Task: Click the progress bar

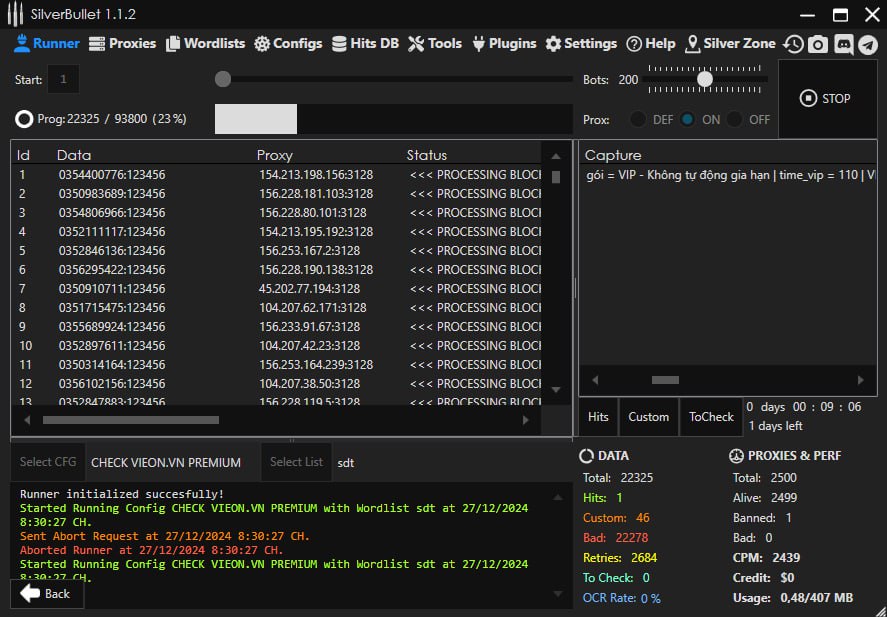Action: tap(394, 119)
